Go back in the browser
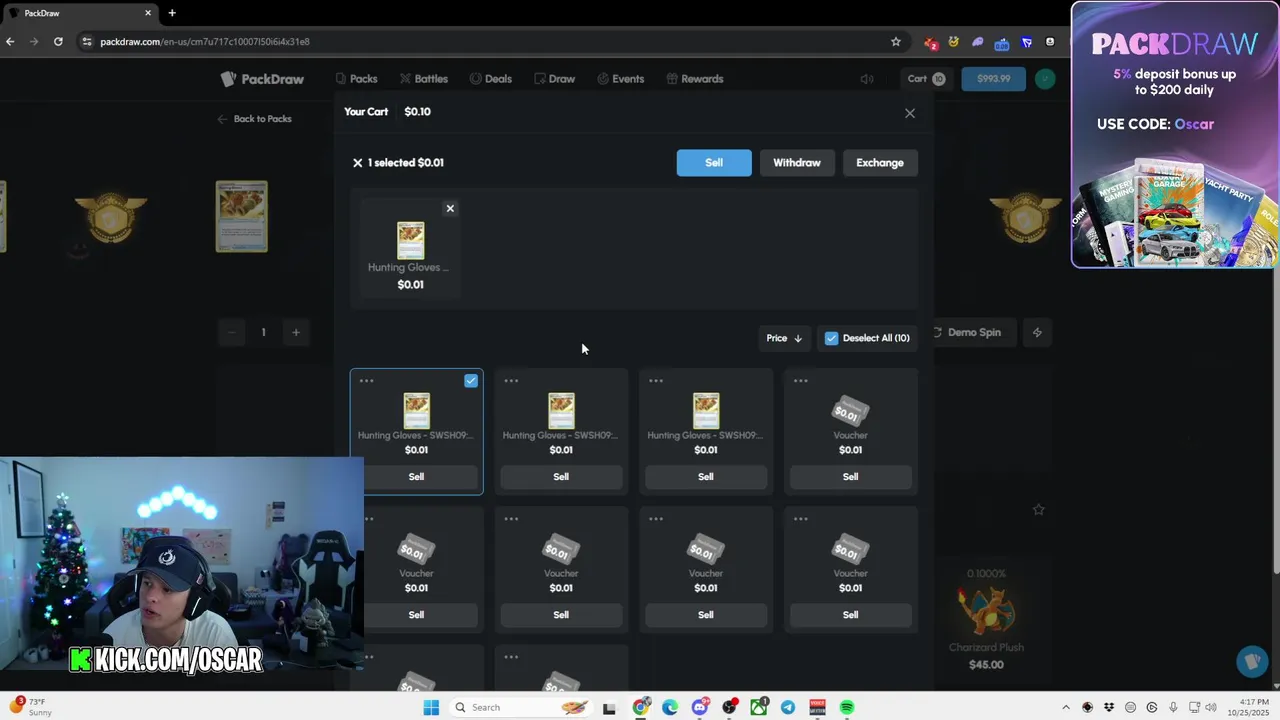Image resolution: width=1280 pixels, height=720 pixels. coord(10,42)
